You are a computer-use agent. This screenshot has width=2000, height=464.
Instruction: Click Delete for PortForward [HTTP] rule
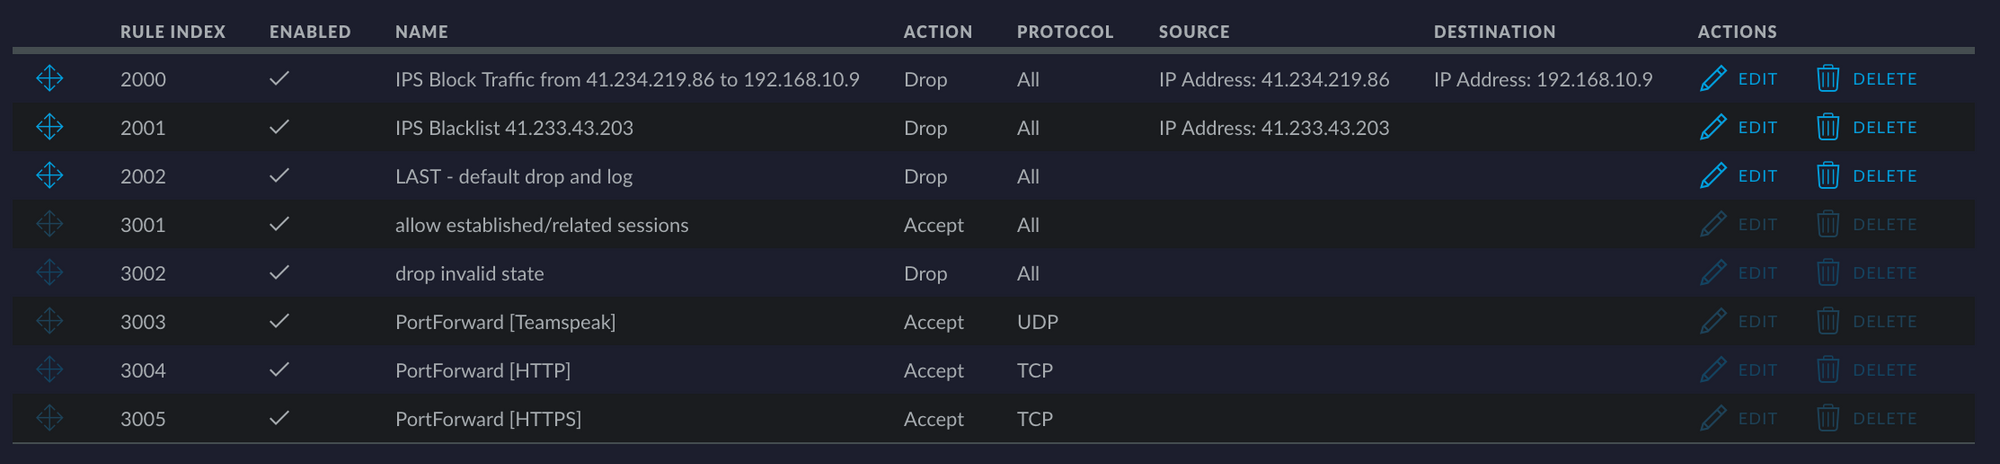tap(1884, 370)
